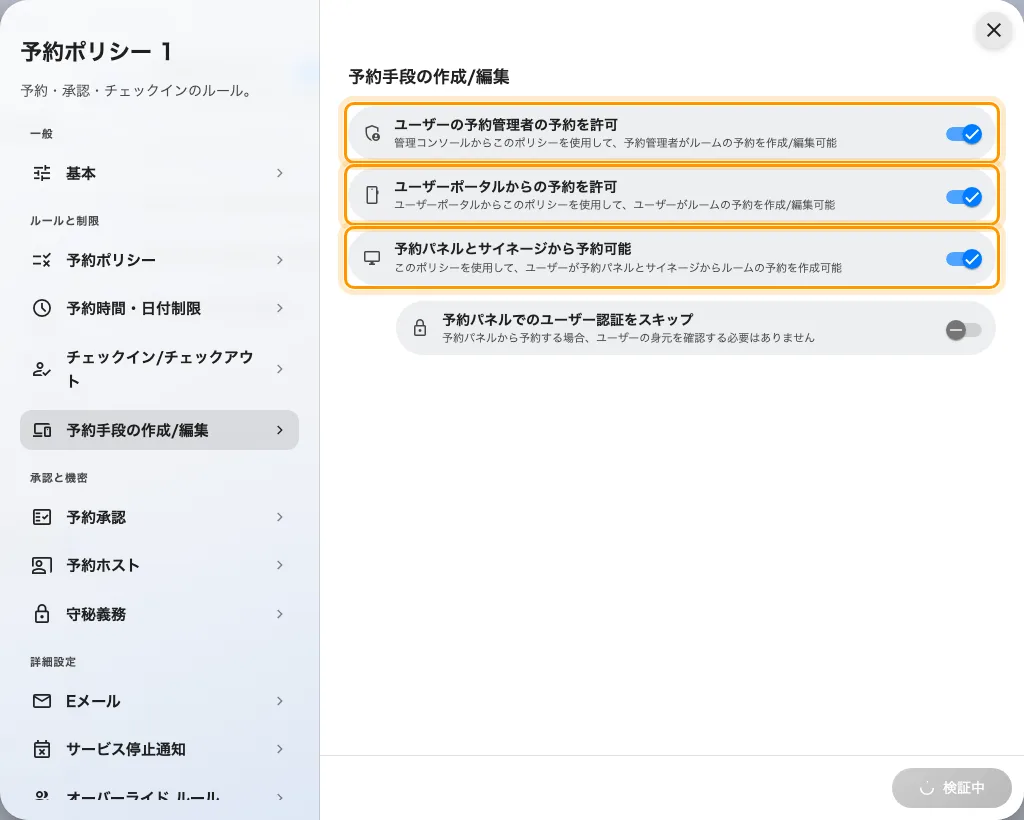The height and width of the screenshot is (820, 1024).
Task: Click the shield icon on ユーザーの予約管理者の予約を許可 row
Action: [x=372, y=133]
